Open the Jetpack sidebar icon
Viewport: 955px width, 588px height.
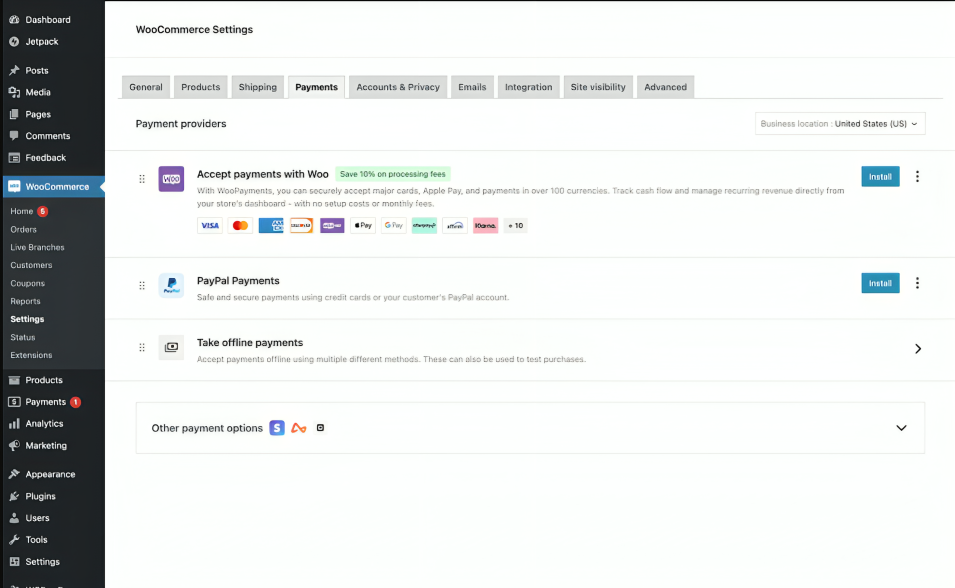(16, 41)
